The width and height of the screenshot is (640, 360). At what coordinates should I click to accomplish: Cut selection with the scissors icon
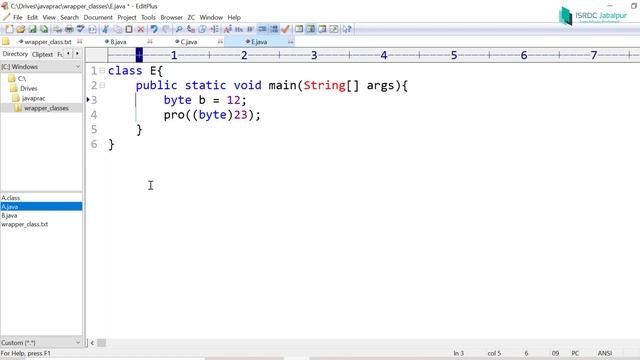click(105, 29)
